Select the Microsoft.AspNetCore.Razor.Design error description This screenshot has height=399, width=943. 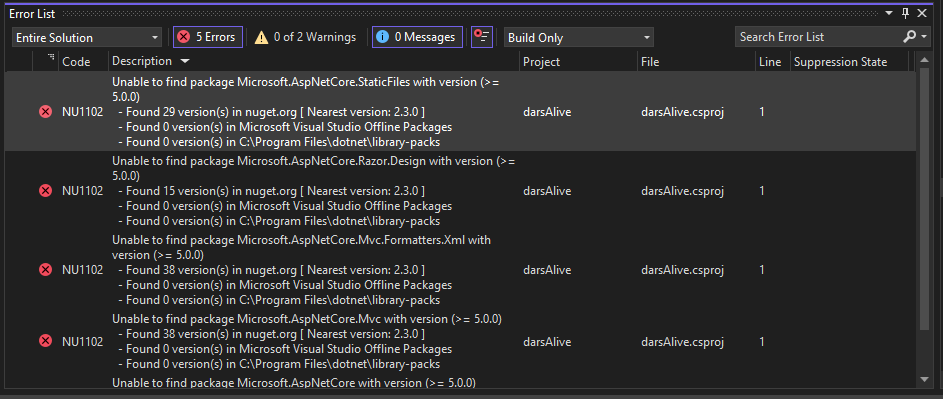point(313,191)
